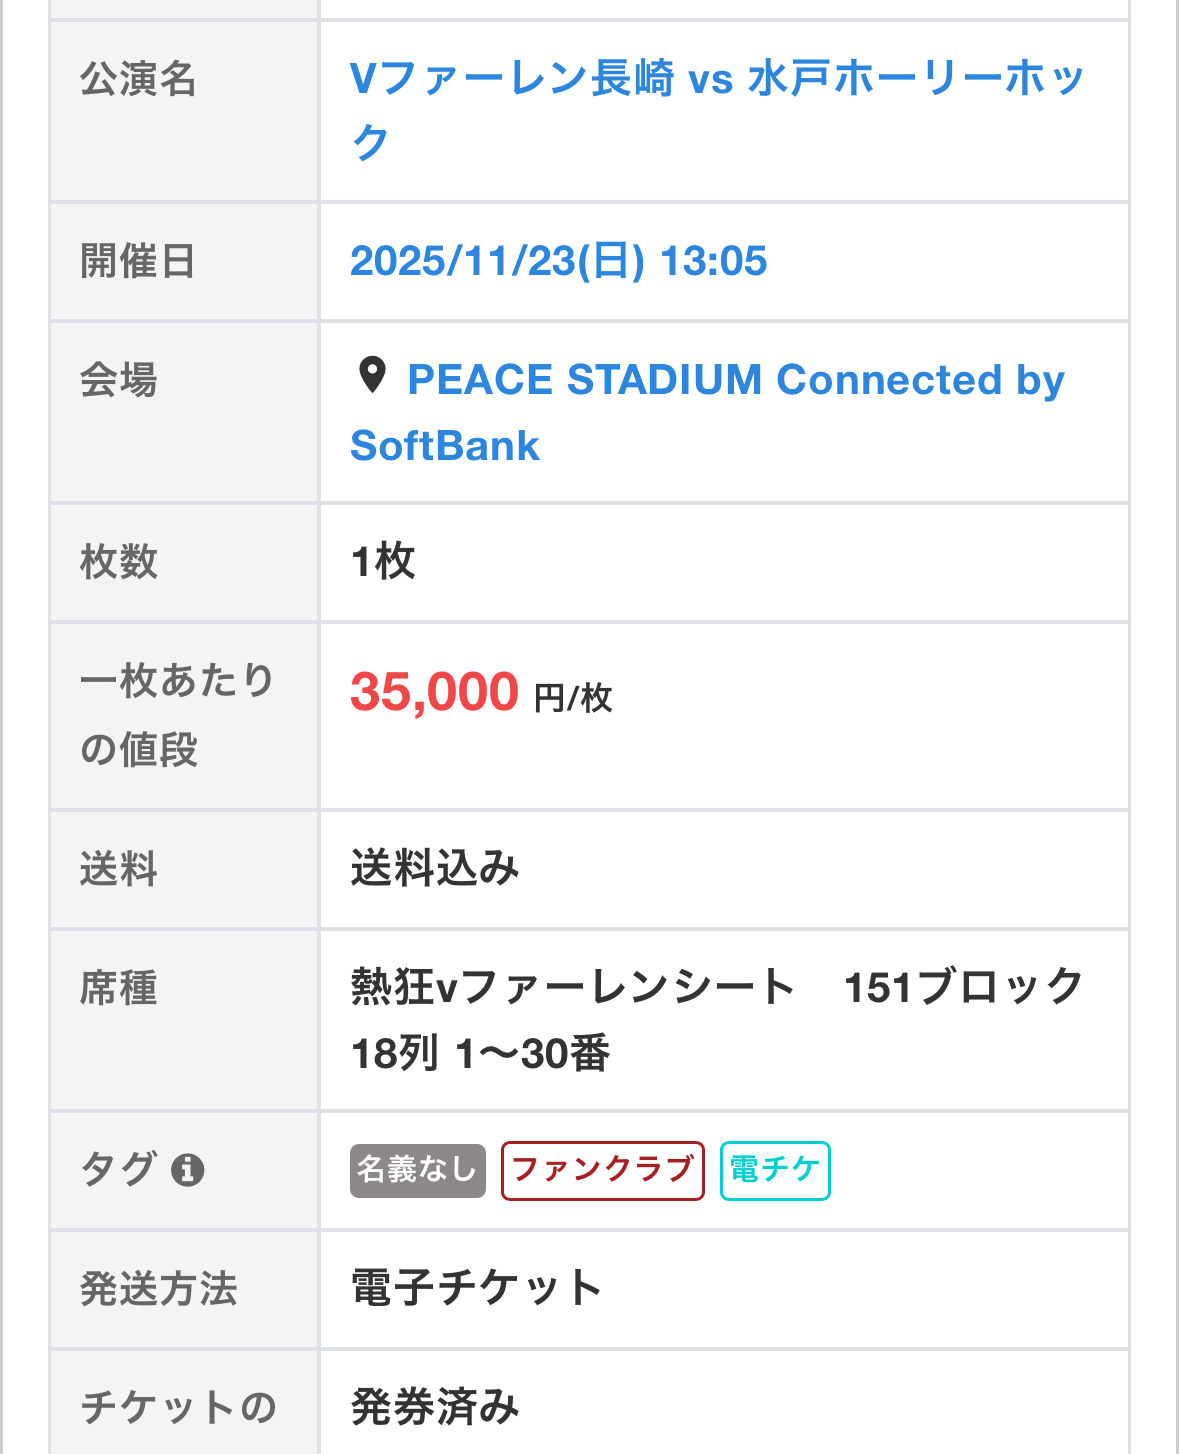Click the 発送方法 row label
The height and width of the screenshot is (1454, 1179).
tap(158, 1289)
